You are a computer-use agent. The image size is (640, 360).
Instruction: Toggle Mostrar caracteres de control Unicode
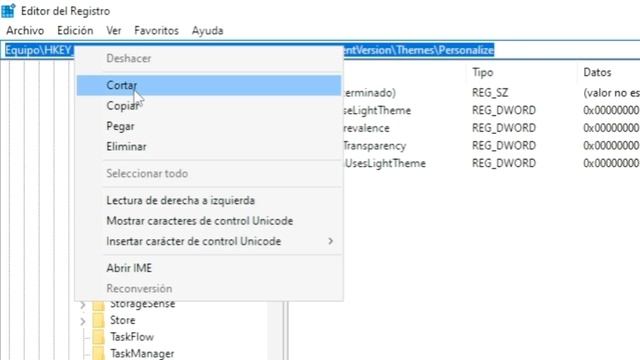click(209, 221)
